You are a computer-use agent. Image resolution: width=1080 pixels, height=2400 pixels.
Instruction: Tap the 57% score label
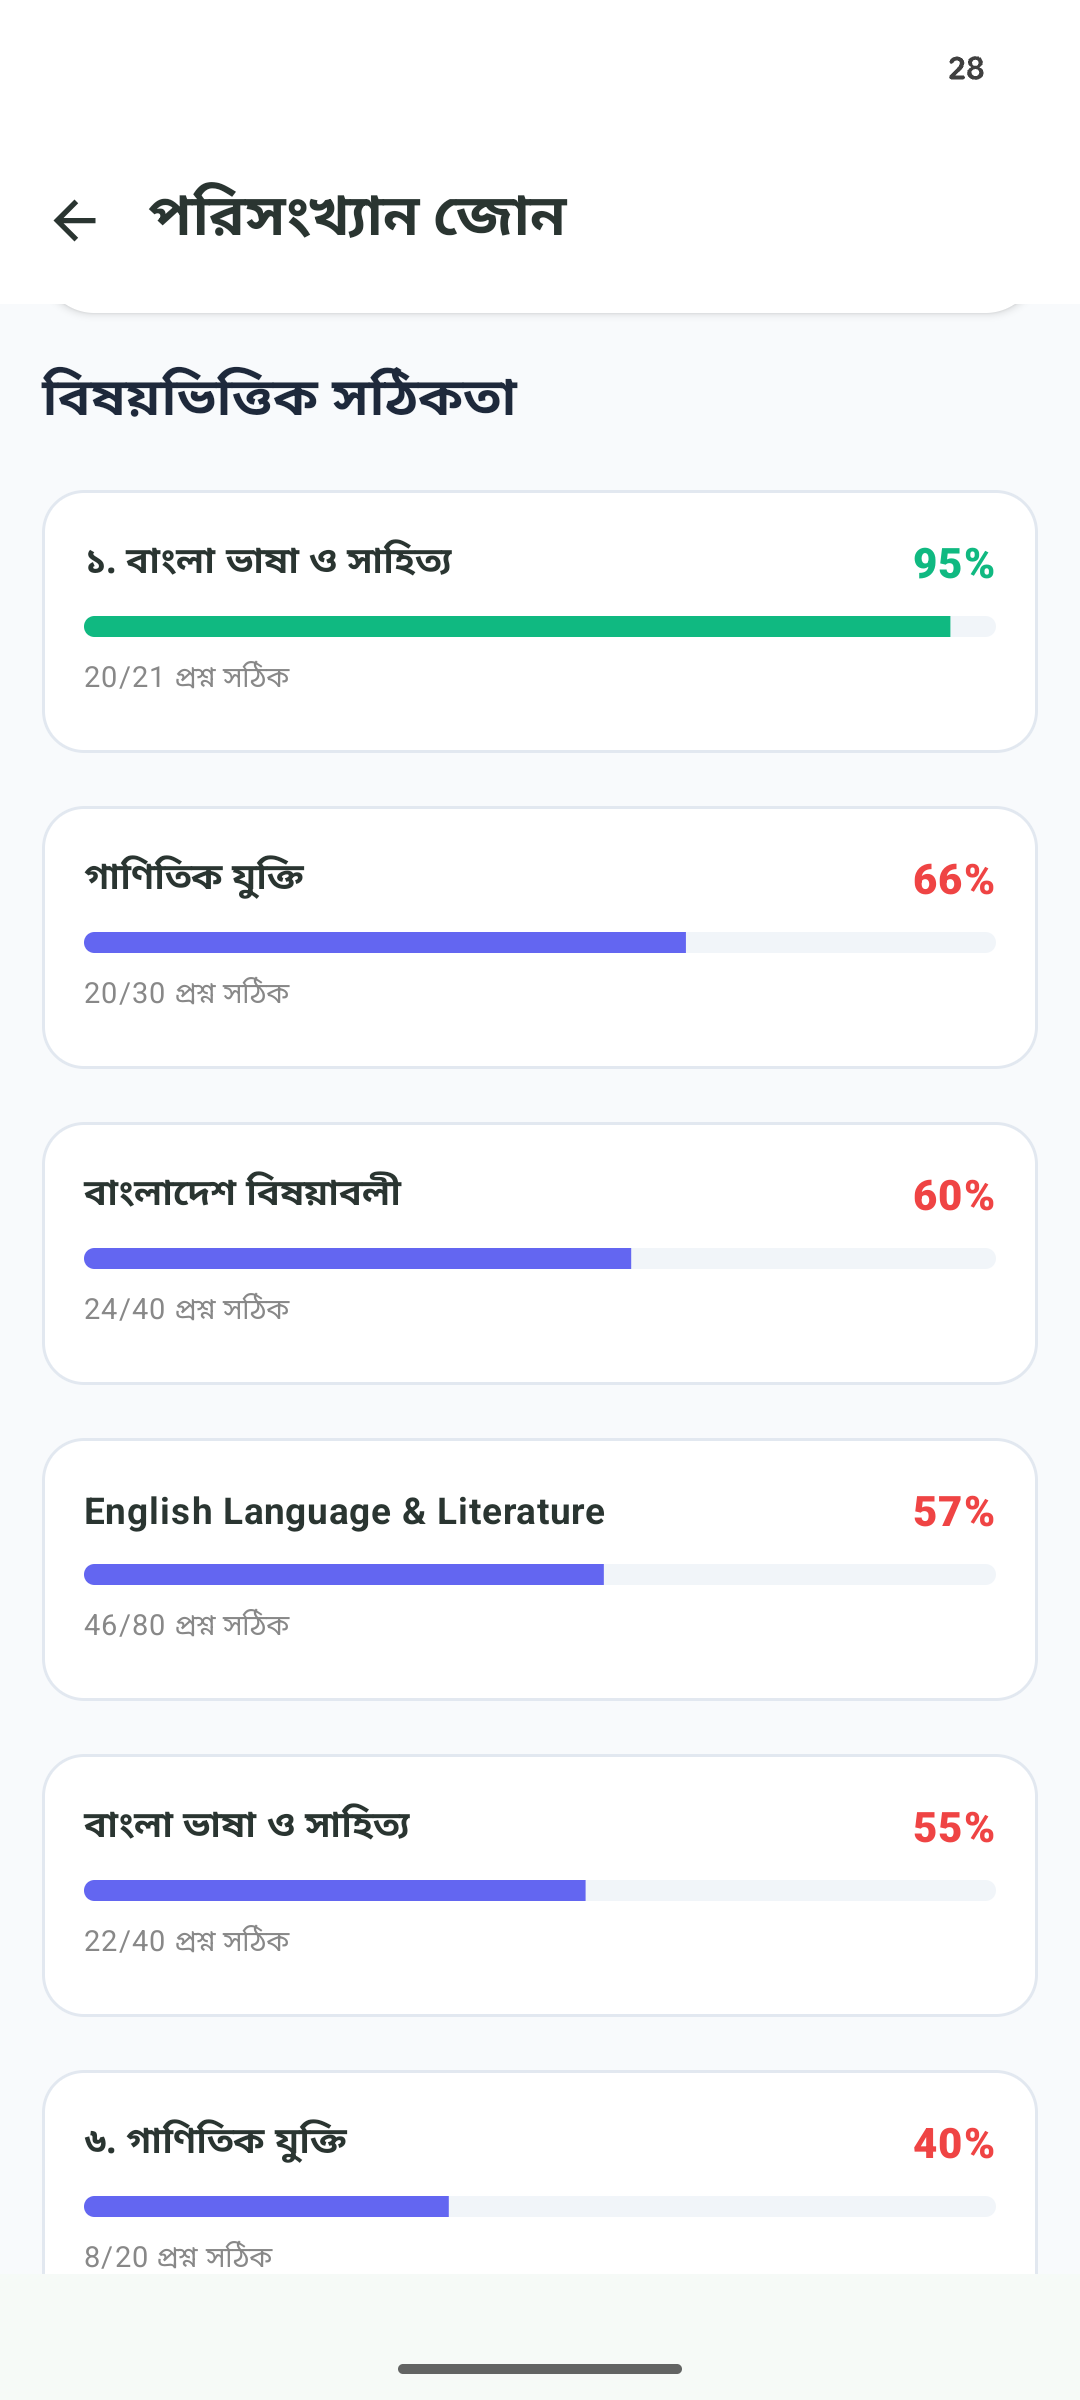click(953, 1512)
